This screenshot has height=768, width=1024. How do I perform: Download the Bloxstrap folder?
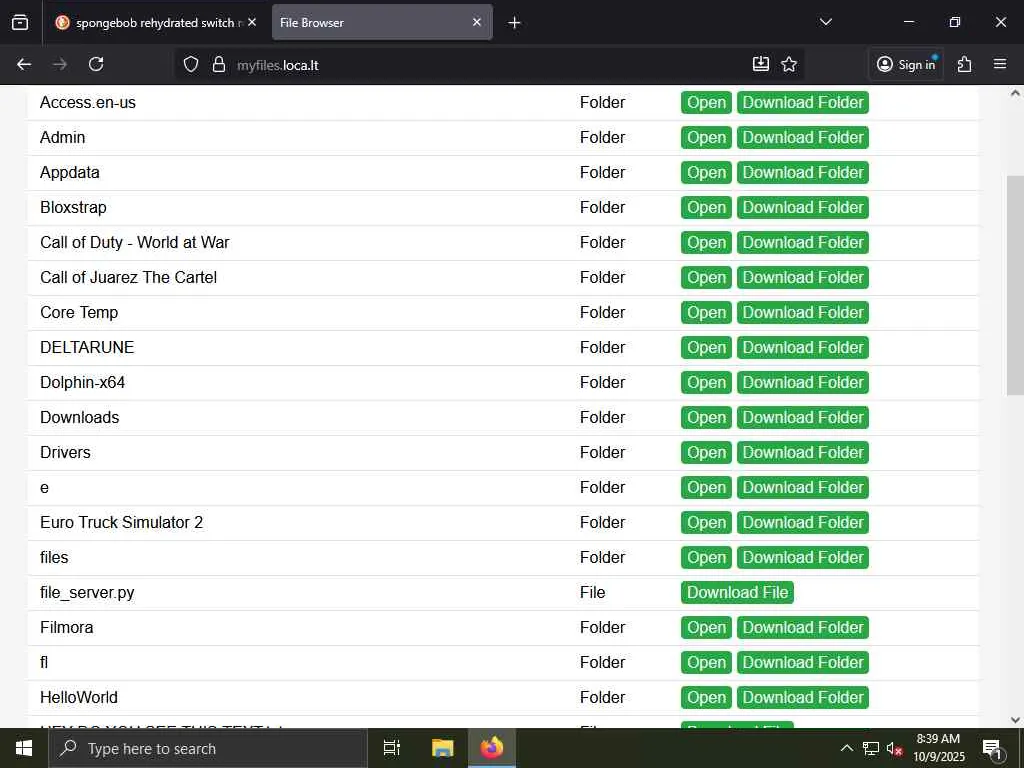tap(803, 208)
